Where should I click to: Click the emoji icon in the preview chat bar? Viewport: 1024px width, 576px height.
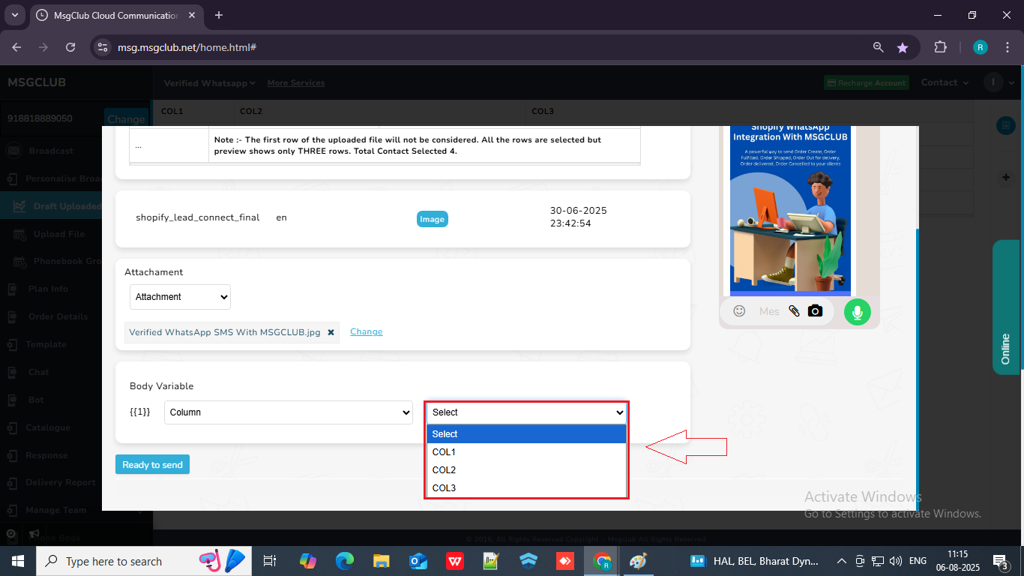click(x=739, y=312)
